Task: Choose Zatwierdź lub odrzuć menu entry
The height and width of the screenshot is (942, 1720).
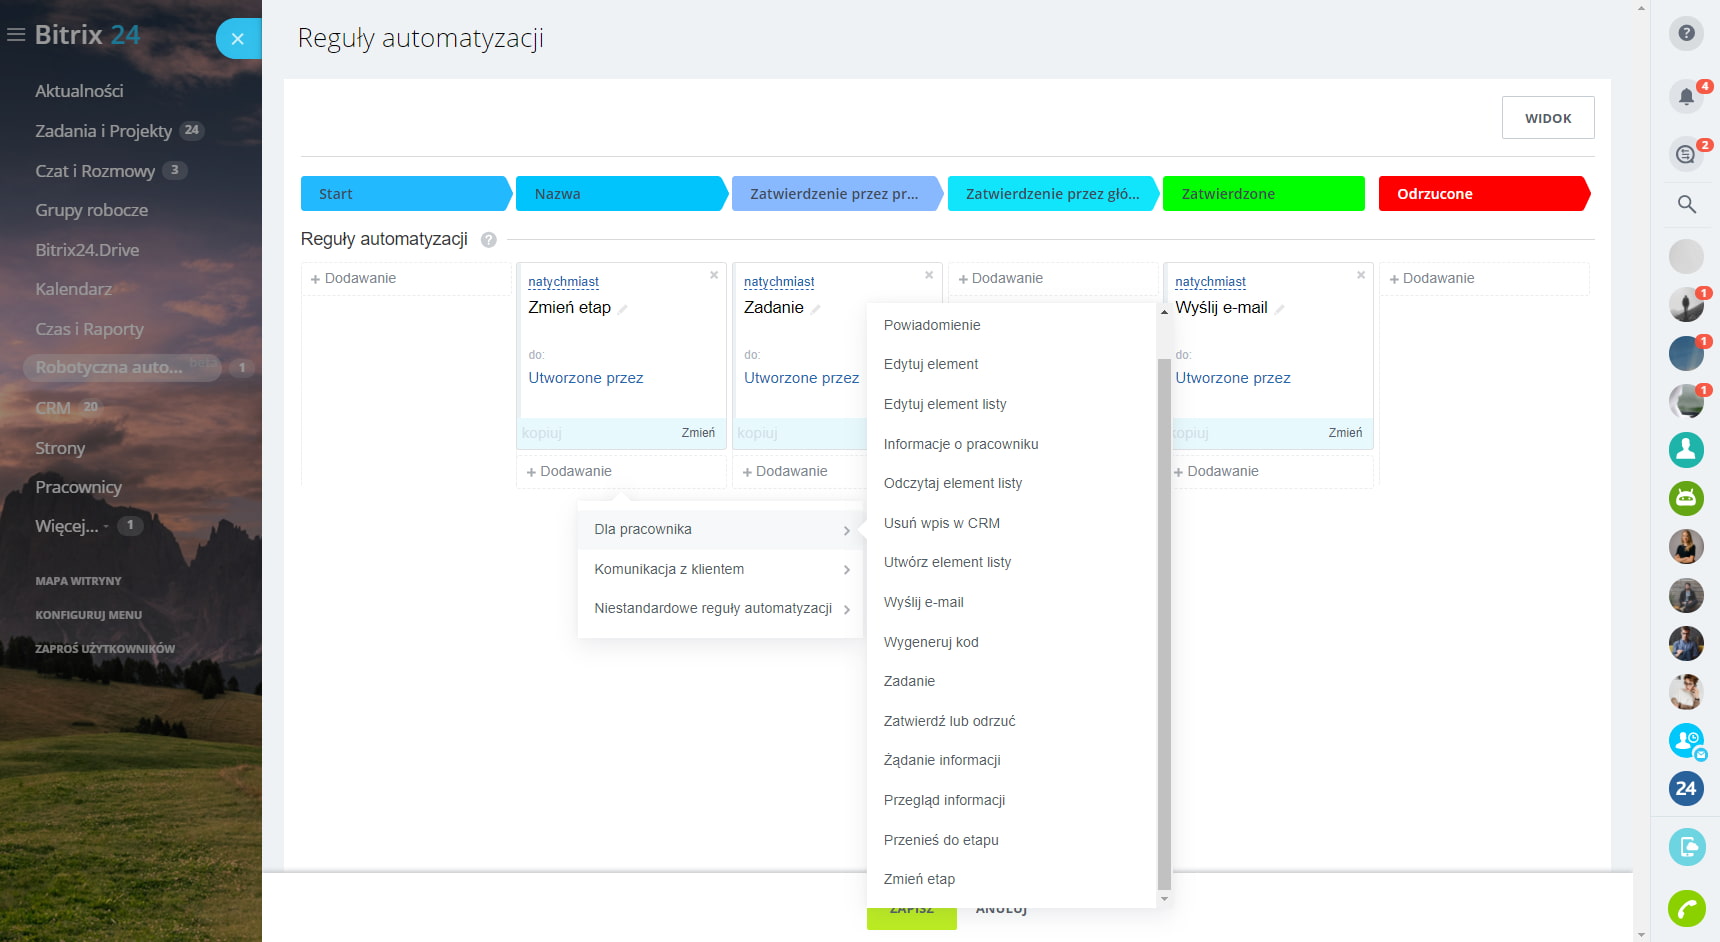Action: point(949,721)
